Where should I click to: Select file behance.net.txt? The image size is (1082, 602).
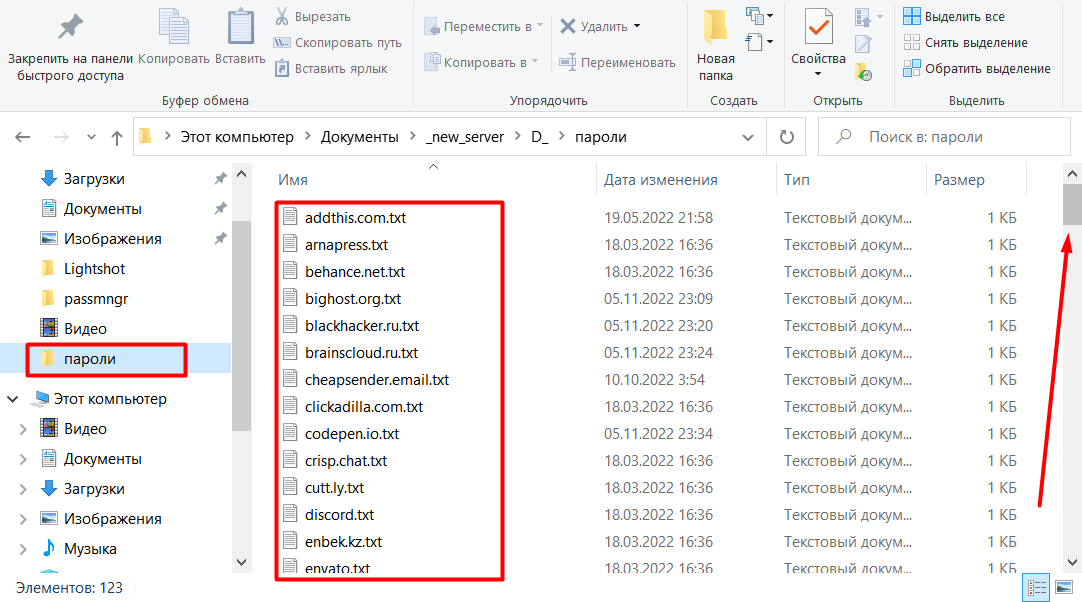coord(355,271)
